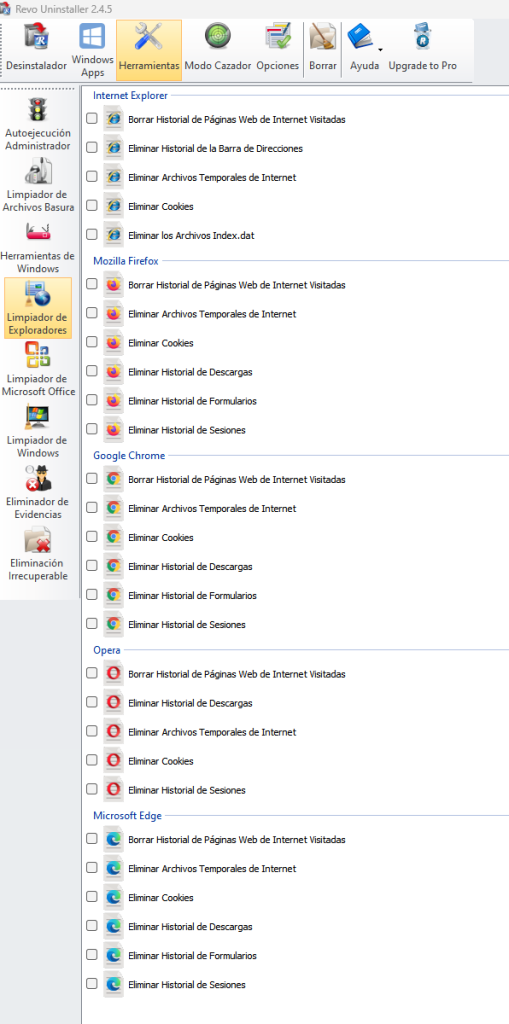Screen dimensions: 509x1024
Task: Check Chrome Eliminar Archivos Temporales de Internet
Action: click(92, 507)
